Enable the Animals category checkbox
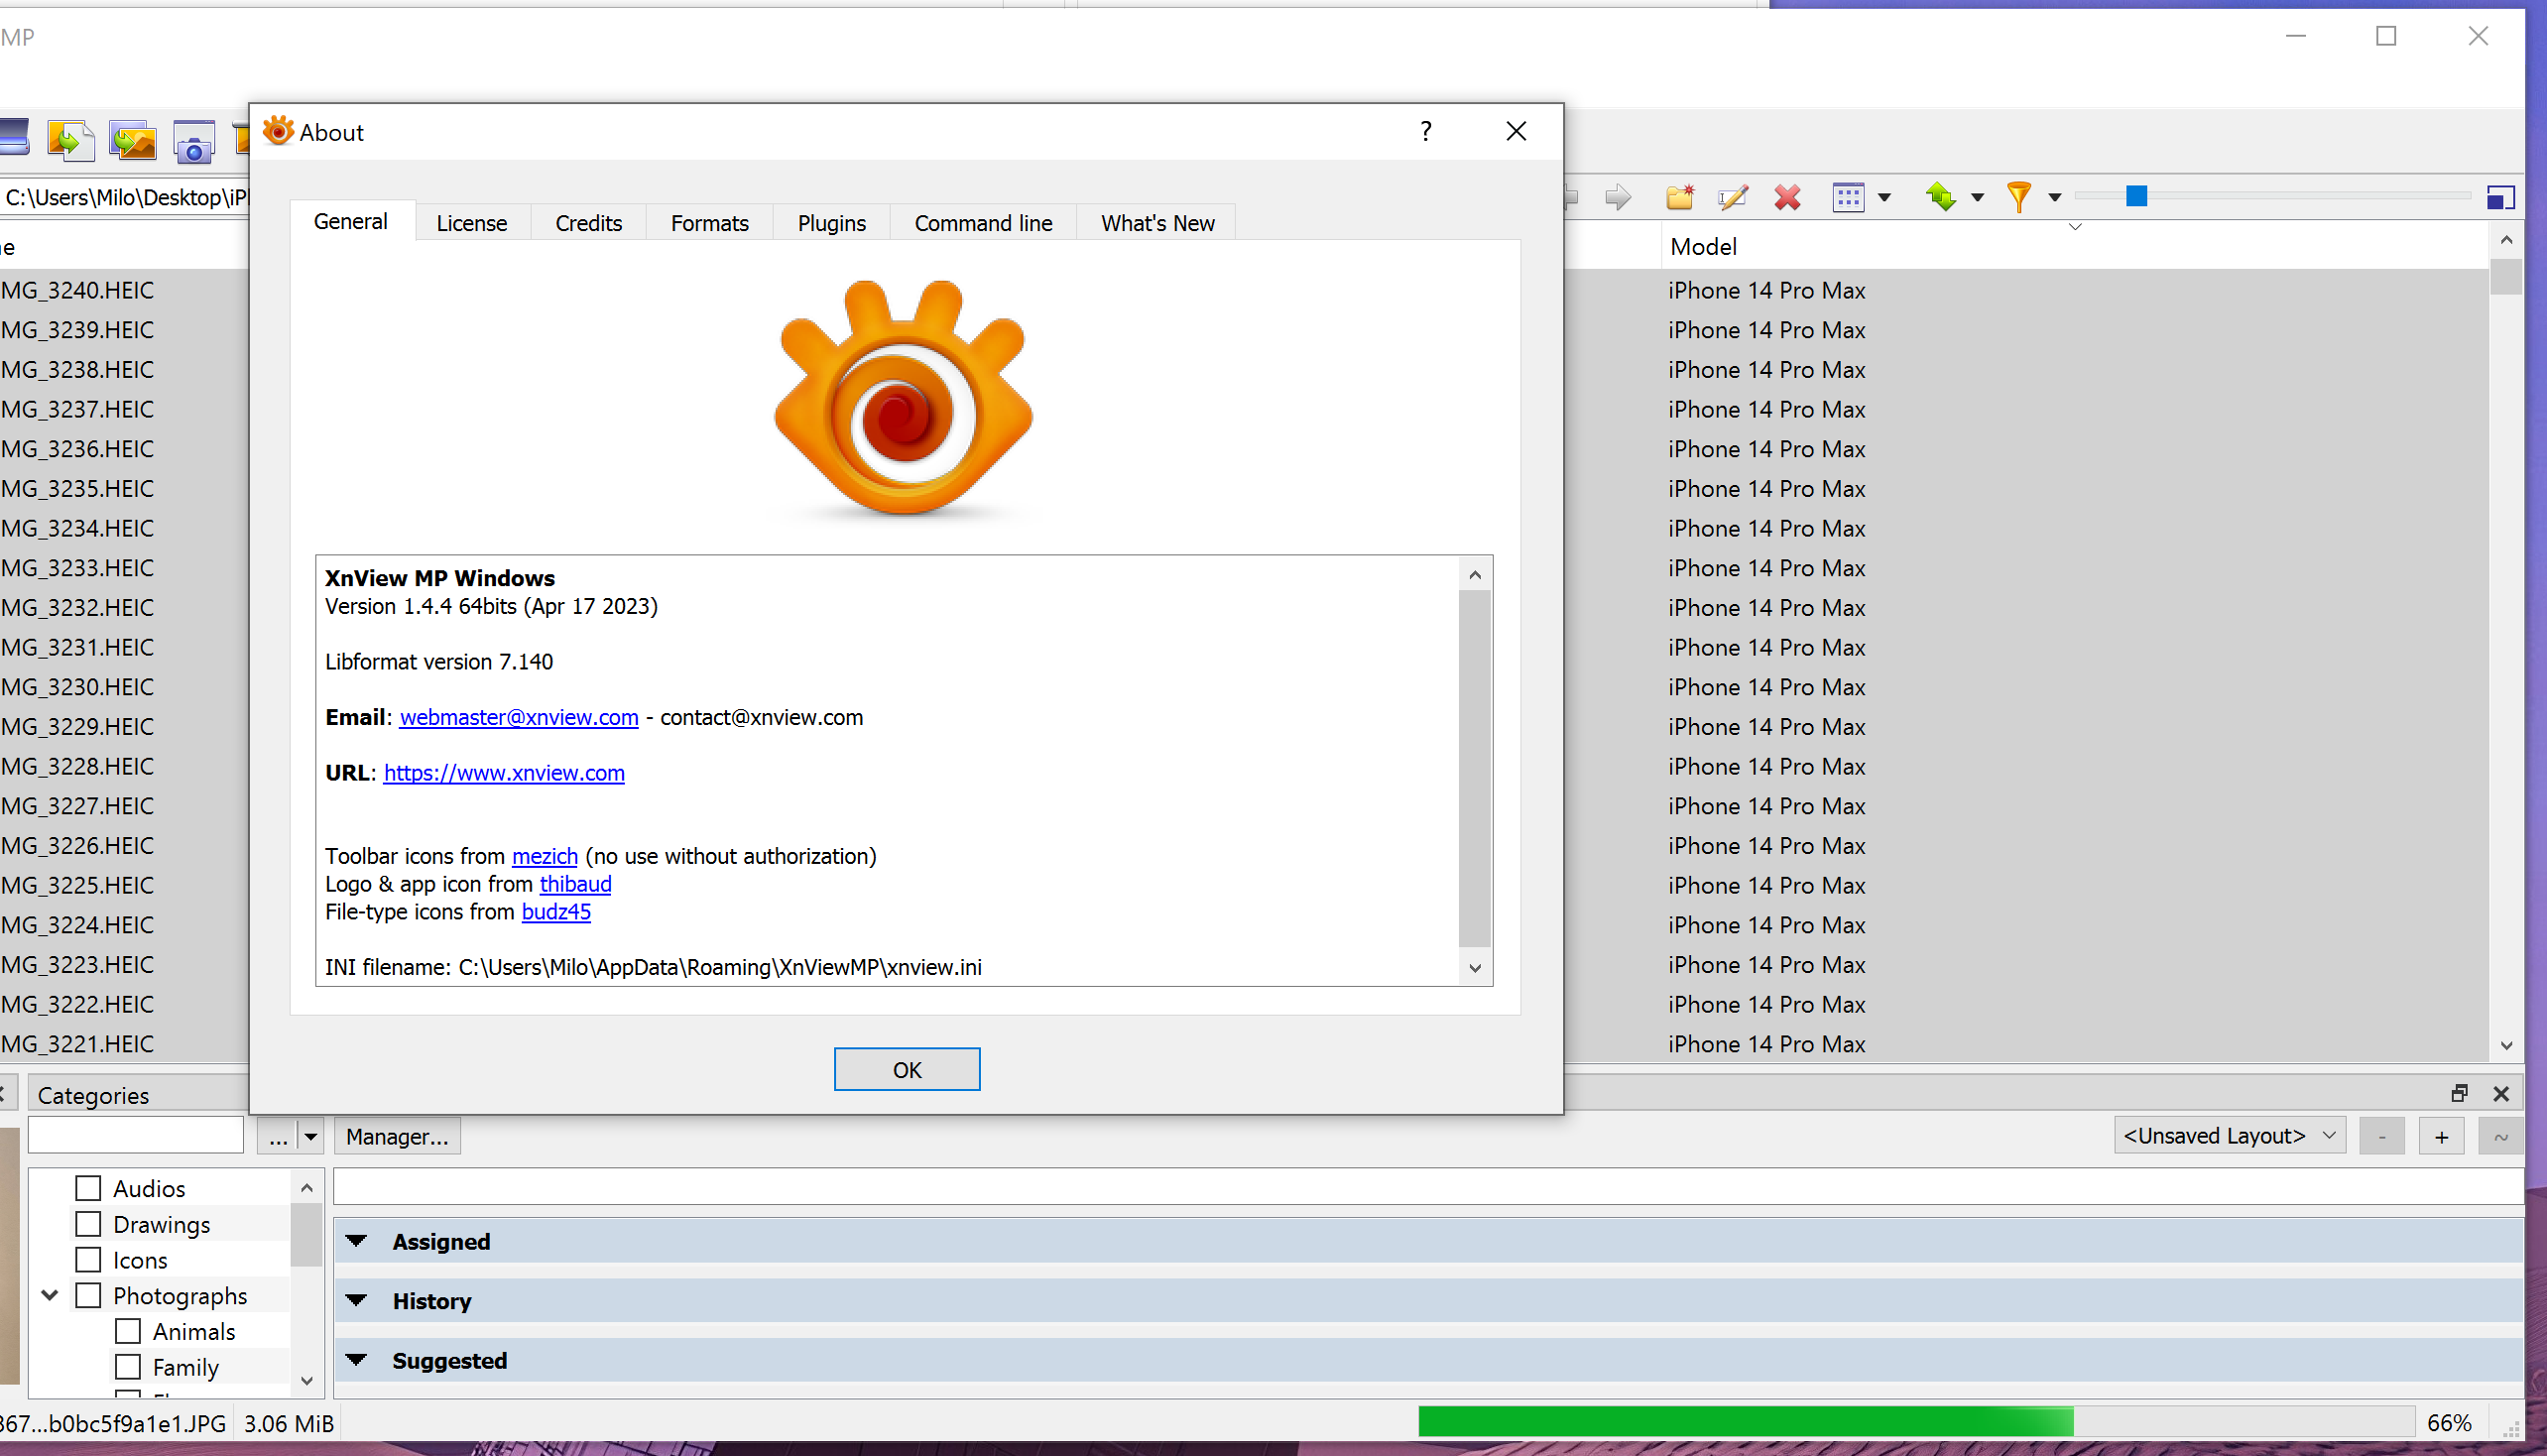The image size is (2547, 1456). [128, 1331]
